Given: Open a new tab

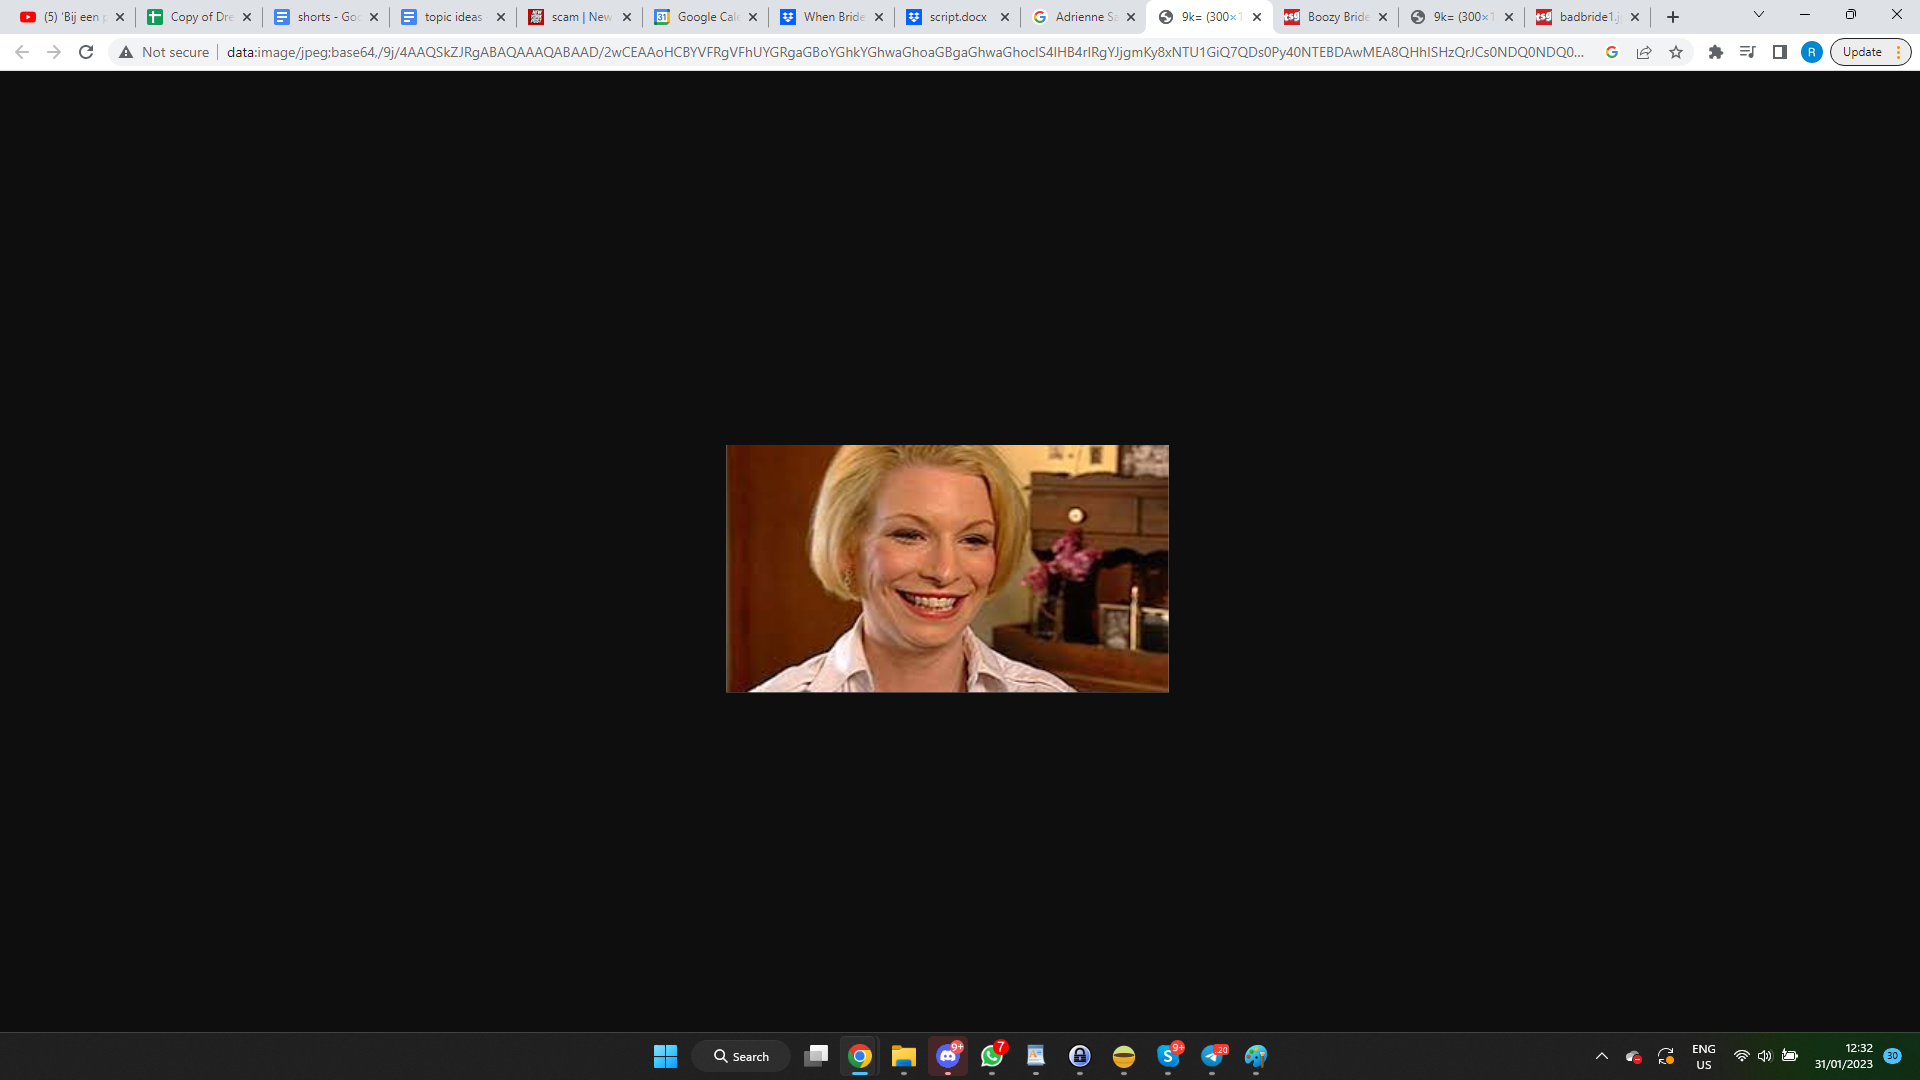Looking at the screenshot, I should [1673, 17].
